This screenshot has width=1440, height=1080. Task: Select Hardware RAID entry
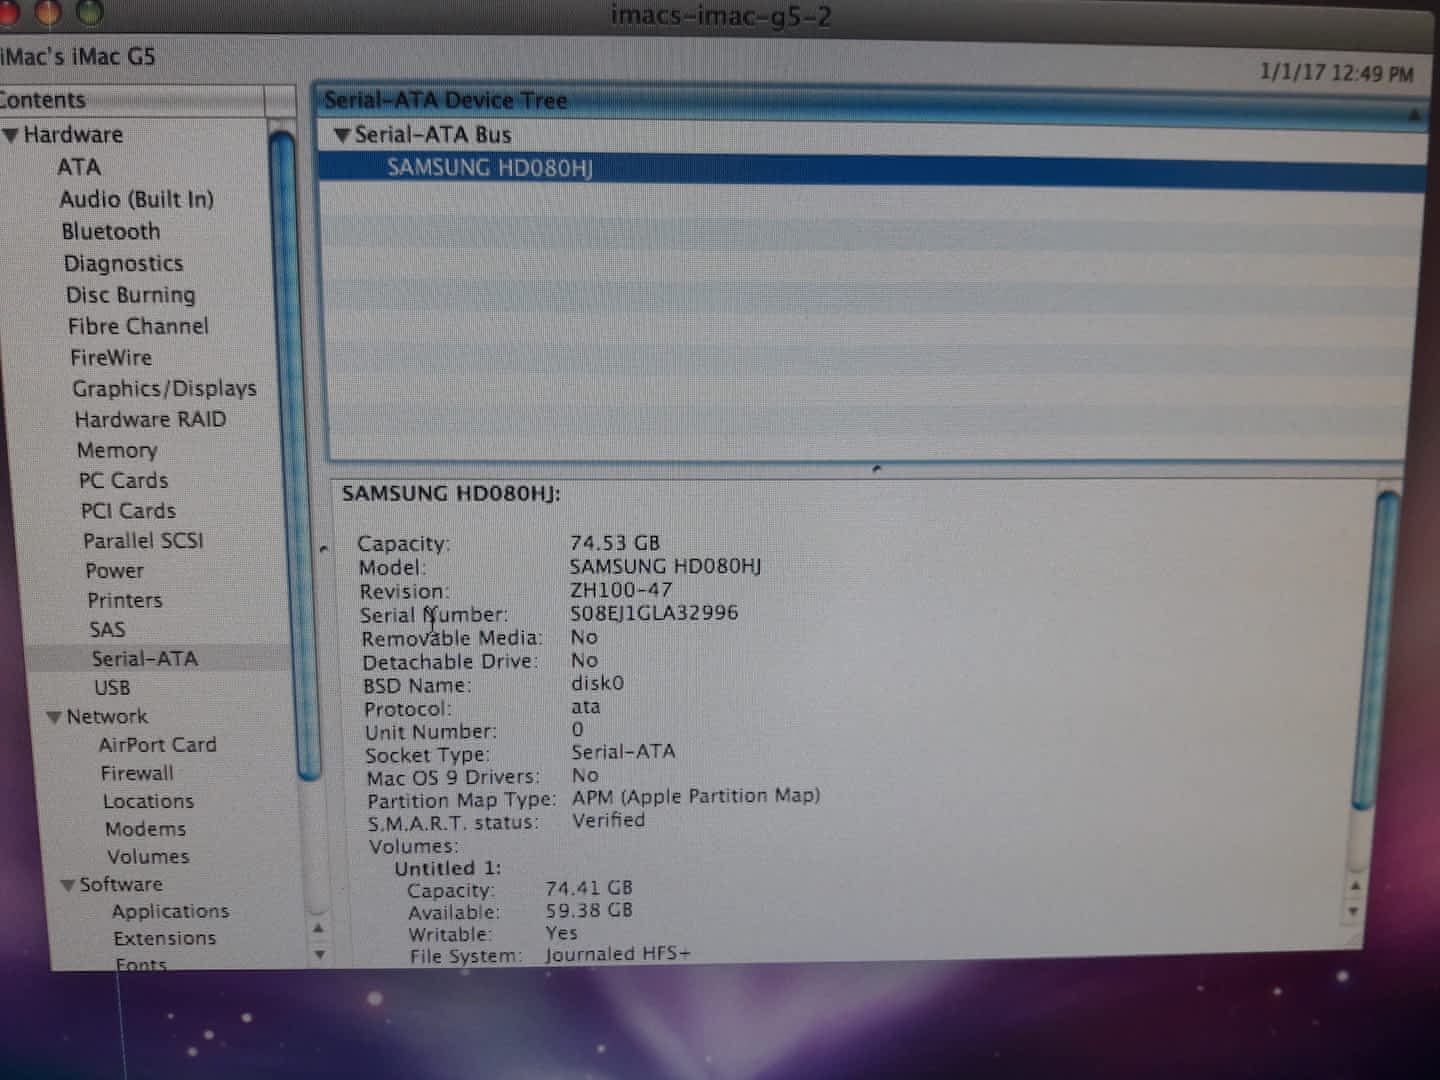pos(151,419)
